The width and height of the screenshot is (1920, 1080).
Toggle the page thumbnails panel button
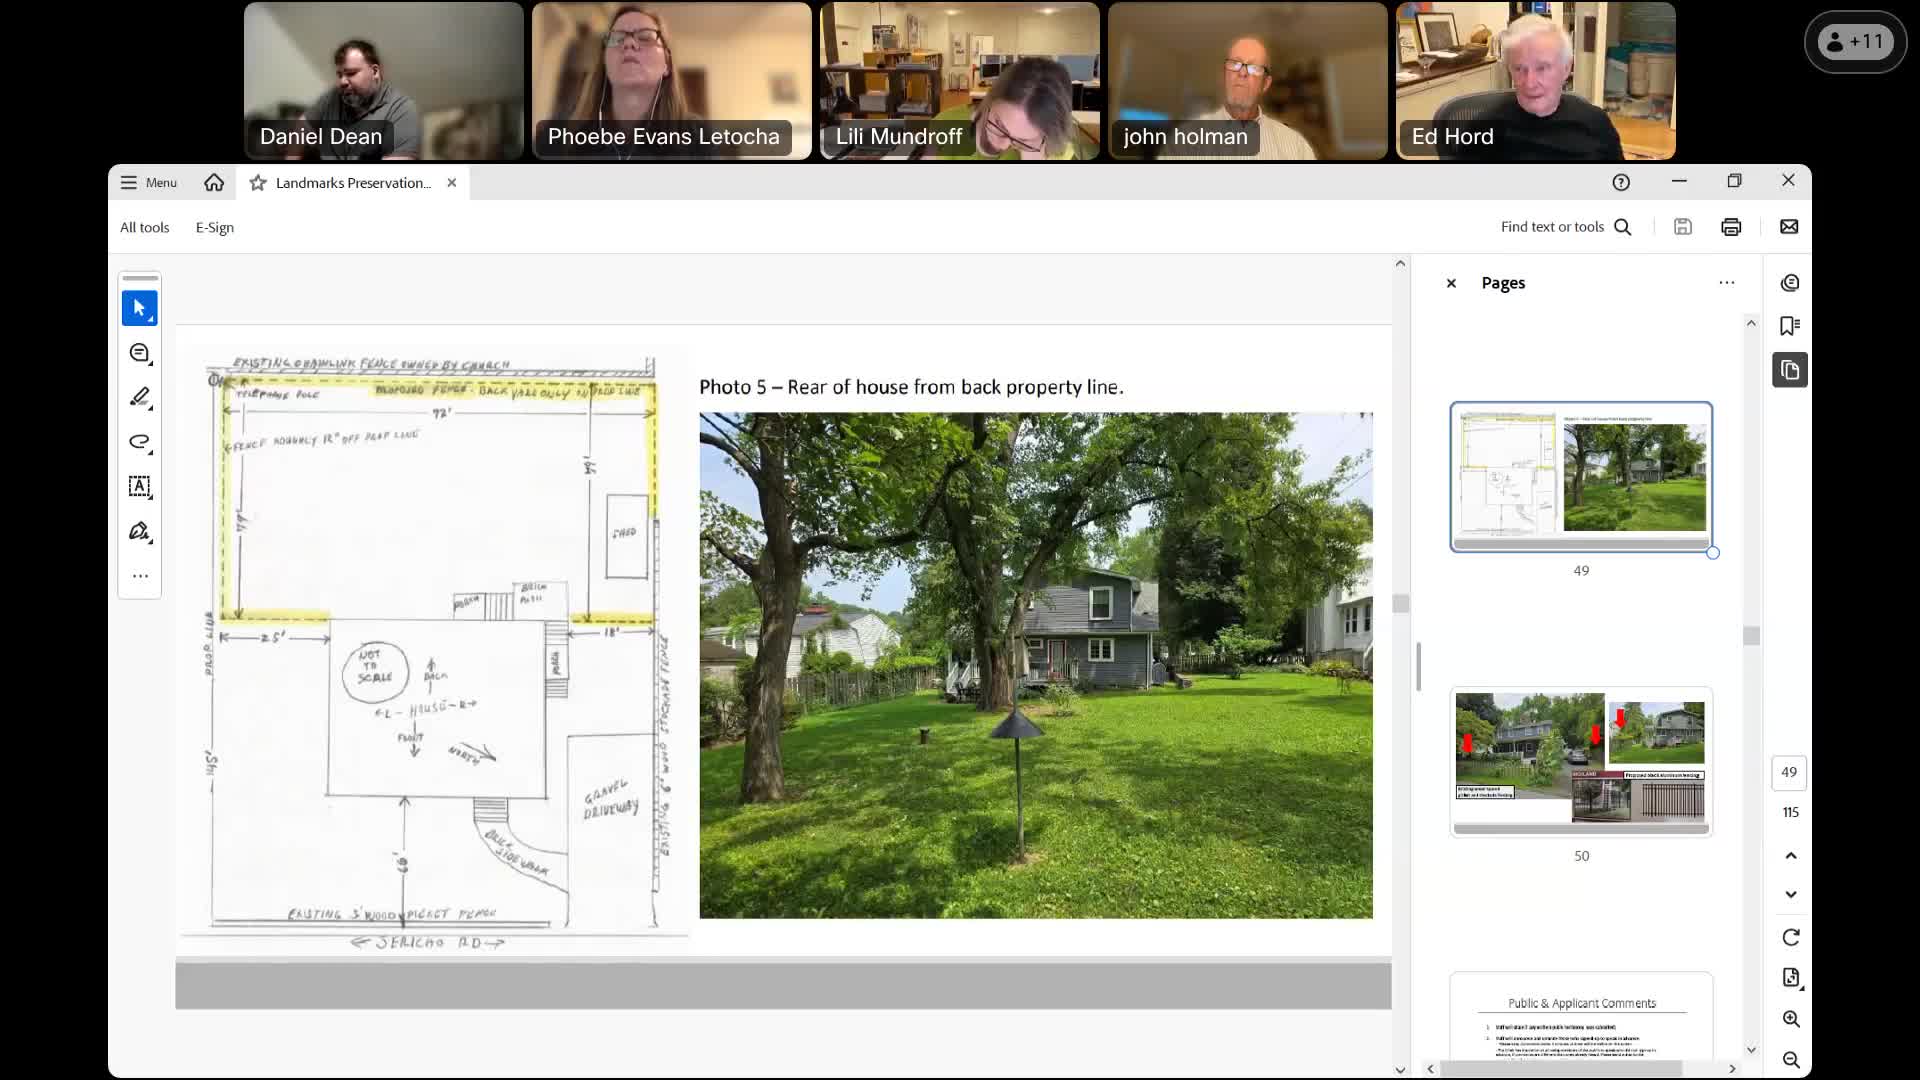[1790, 370]
